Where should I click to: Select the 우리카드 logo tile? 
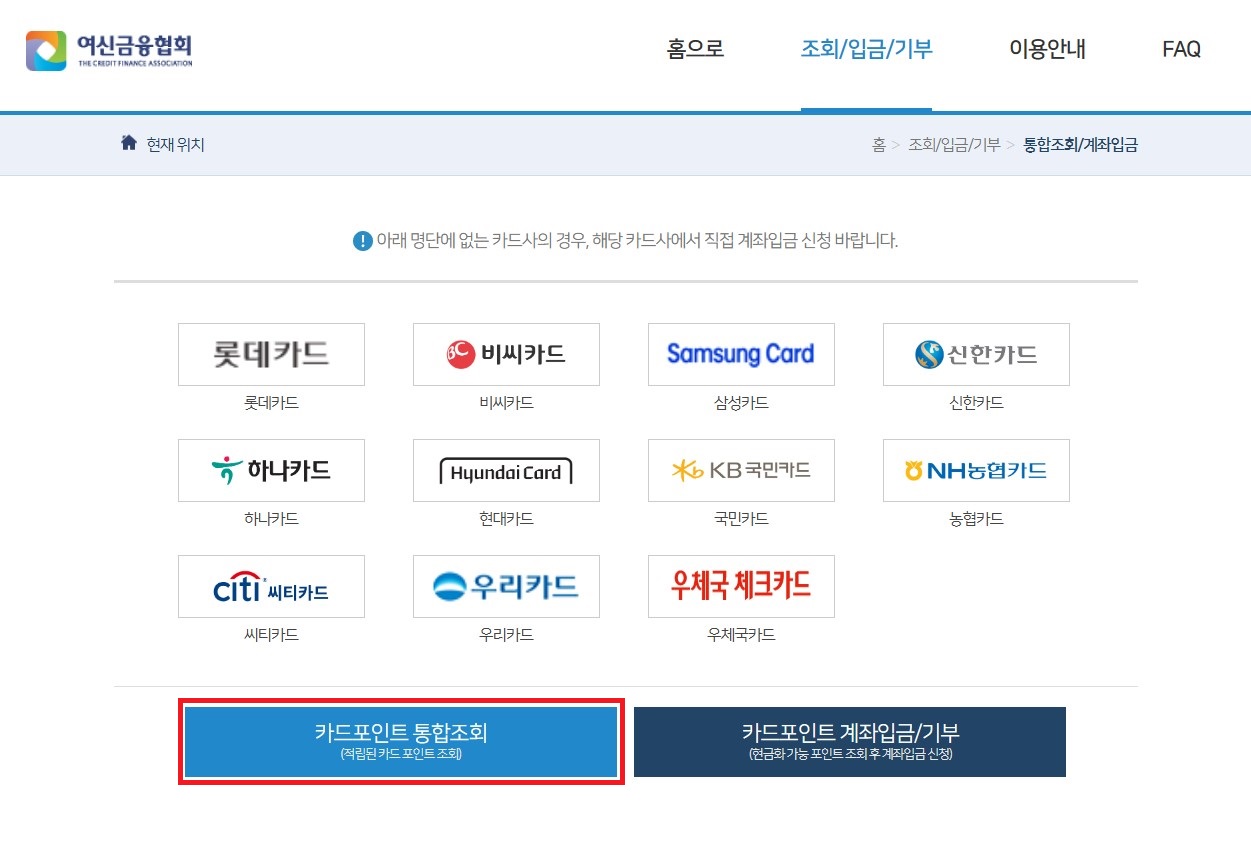pyautogui.click(x=506, y=586)
